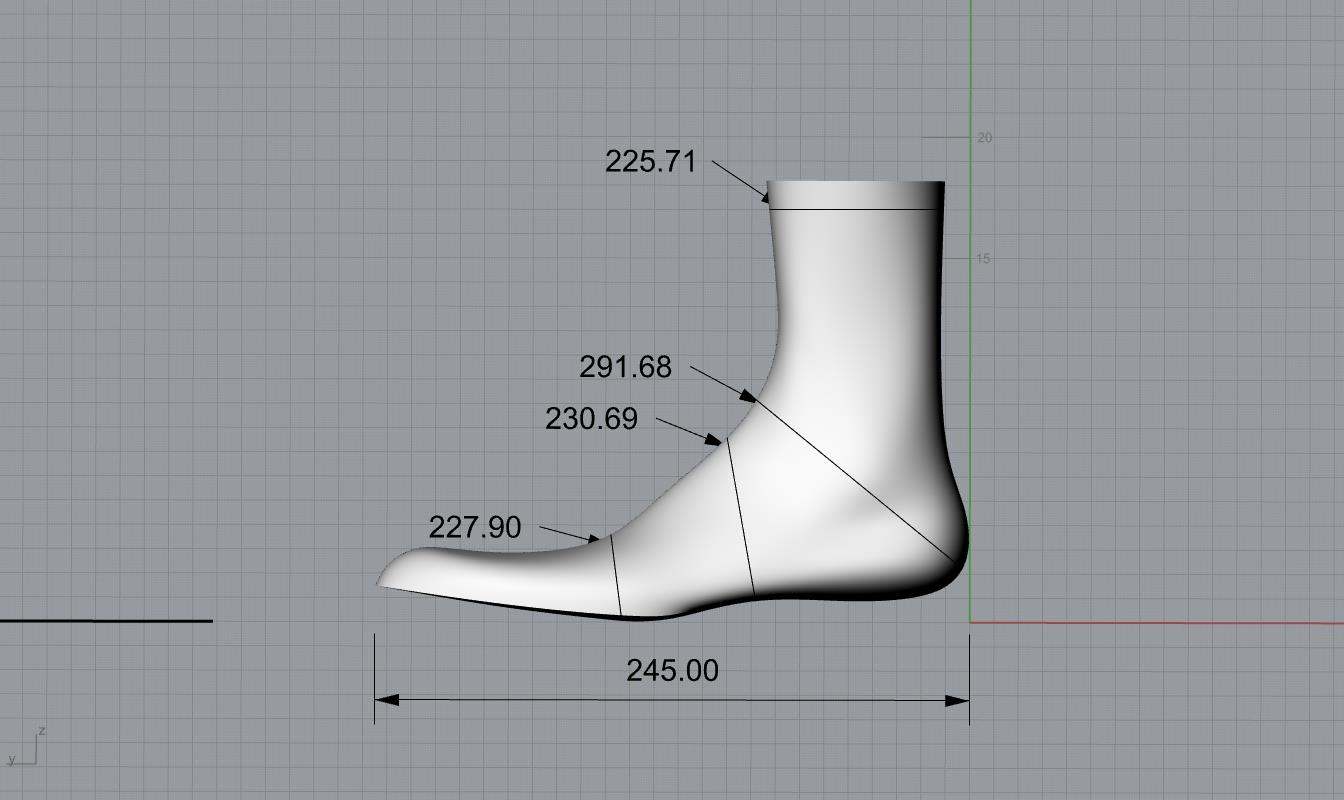This screenshot has height=800, width=1344.
Task: Click the grid axis label 15
Action: [x=984, y=259]
